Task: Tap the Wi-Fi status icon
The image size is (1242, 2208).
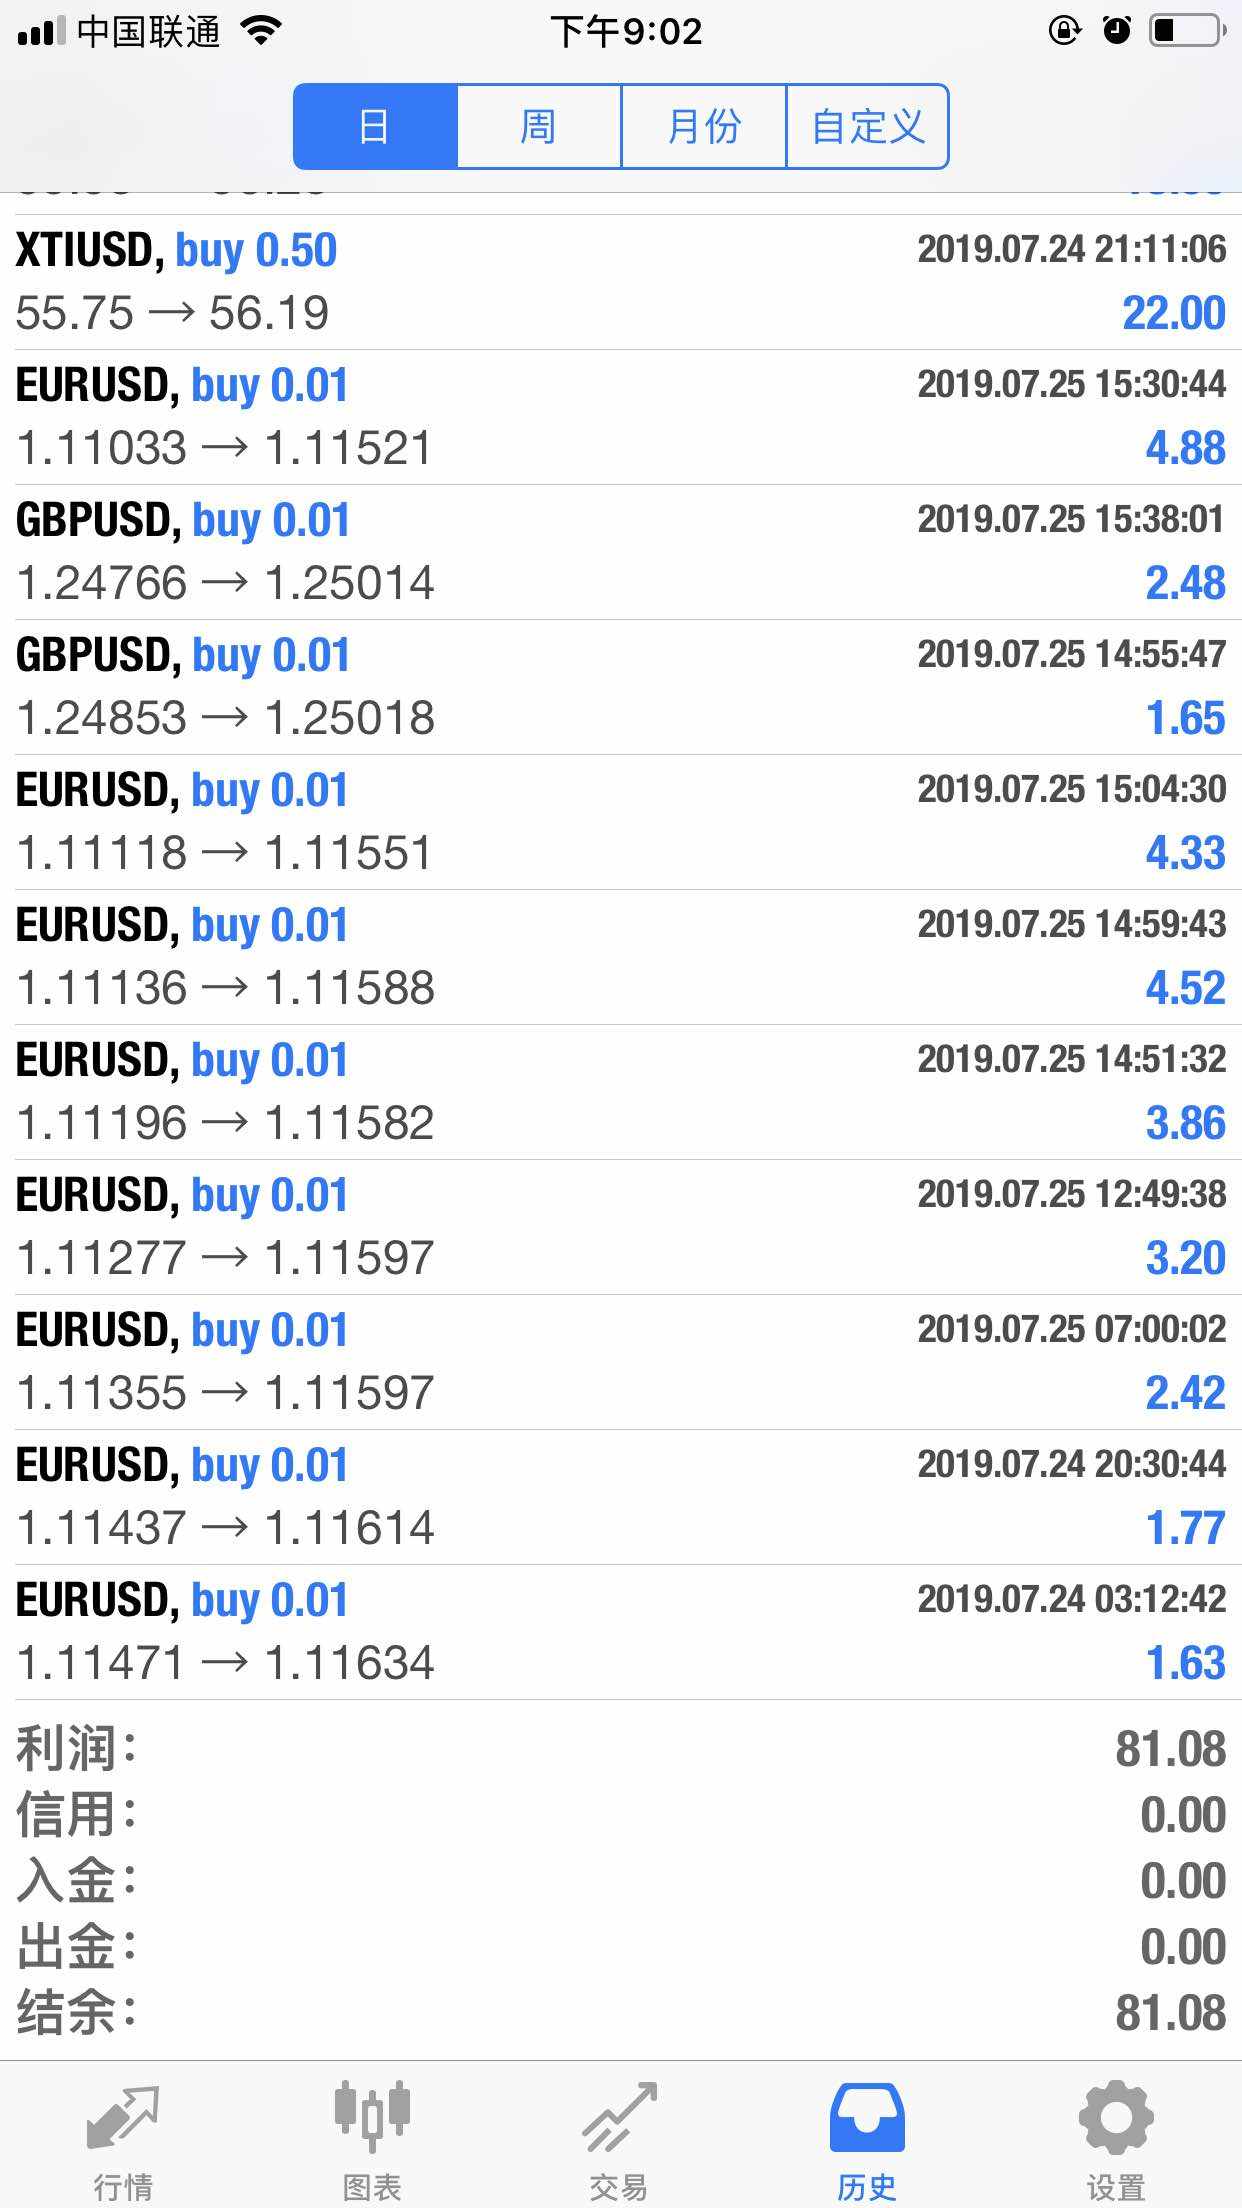Action: (262, 31)
